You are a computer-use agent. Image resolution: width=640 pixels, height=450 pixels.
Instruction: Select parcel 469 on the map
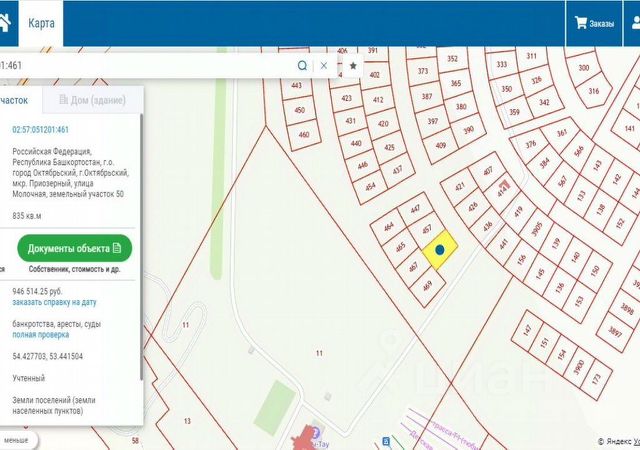427,286
